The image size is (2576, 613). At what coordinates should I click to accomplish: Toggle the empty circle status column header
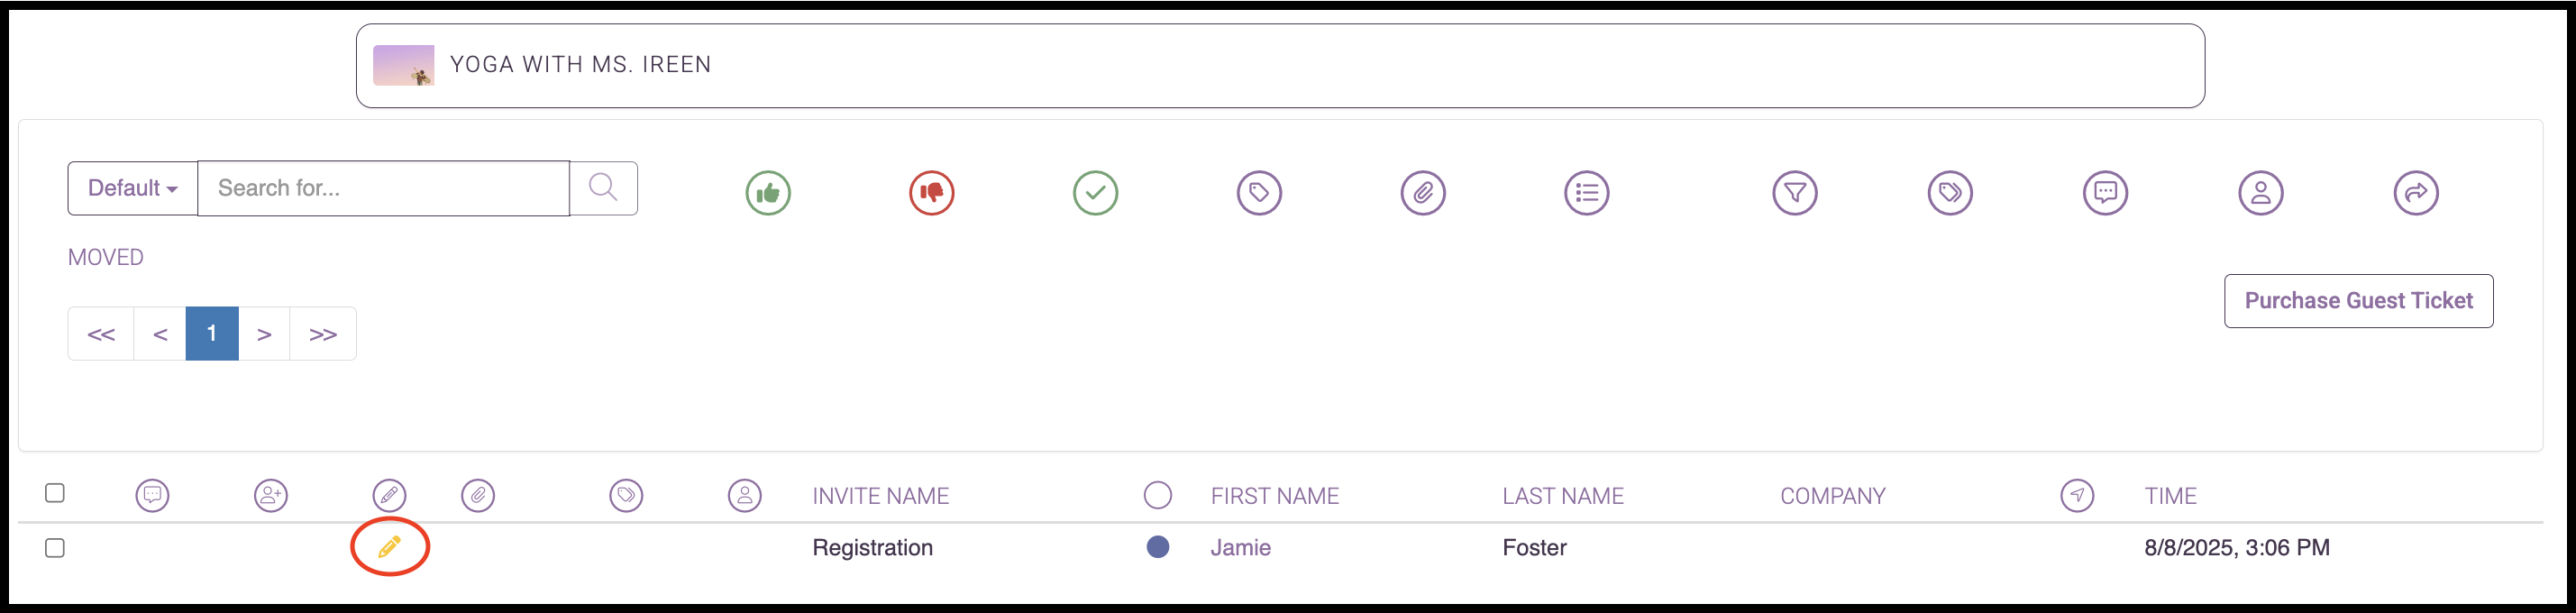(1158, 495)
